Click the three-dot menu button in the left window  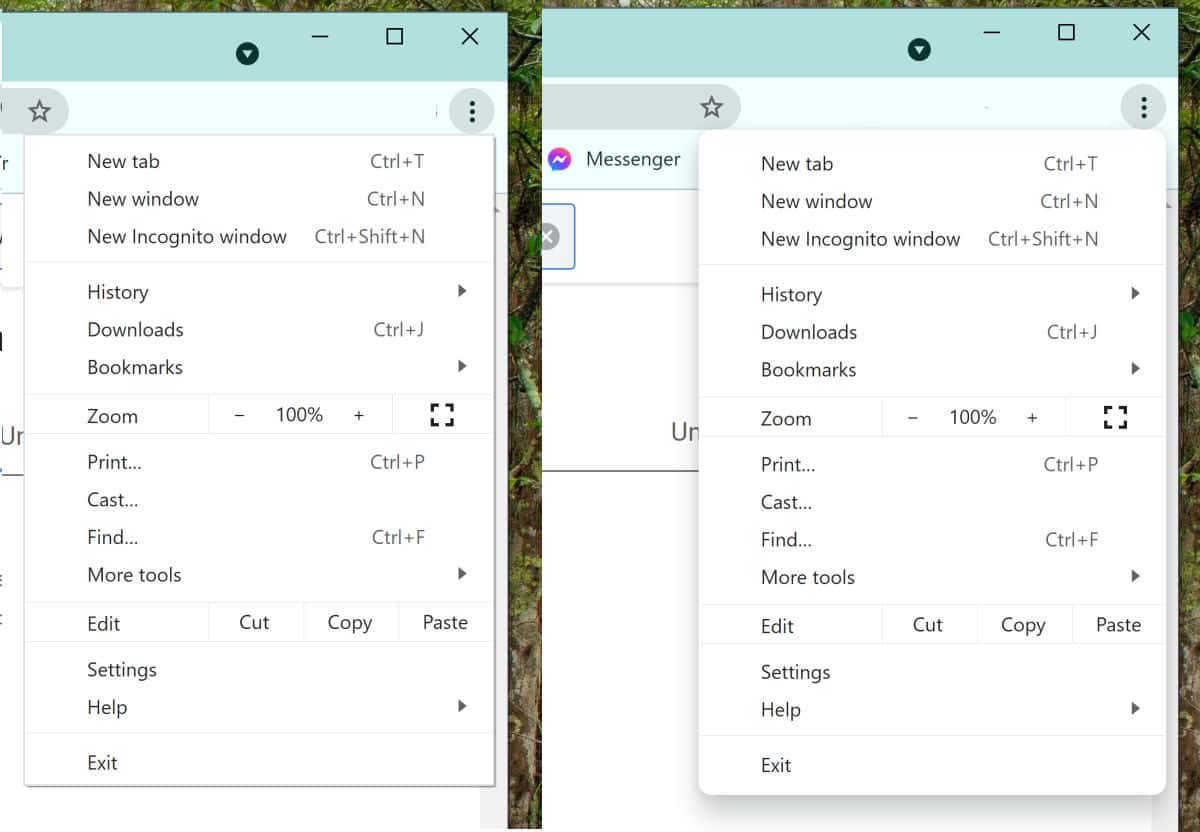[472, 111]
